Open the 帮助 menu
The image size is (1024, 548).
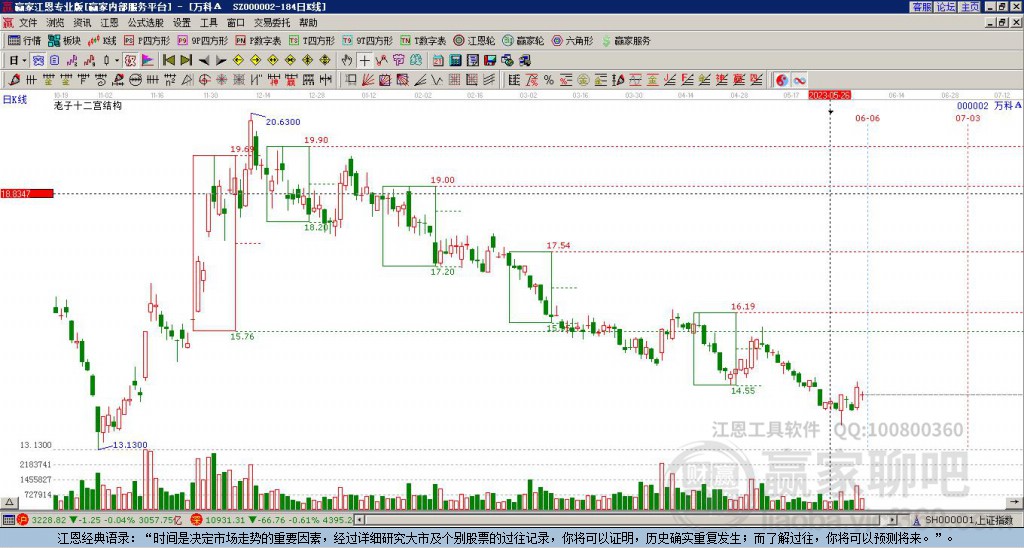tap(308, 23)
